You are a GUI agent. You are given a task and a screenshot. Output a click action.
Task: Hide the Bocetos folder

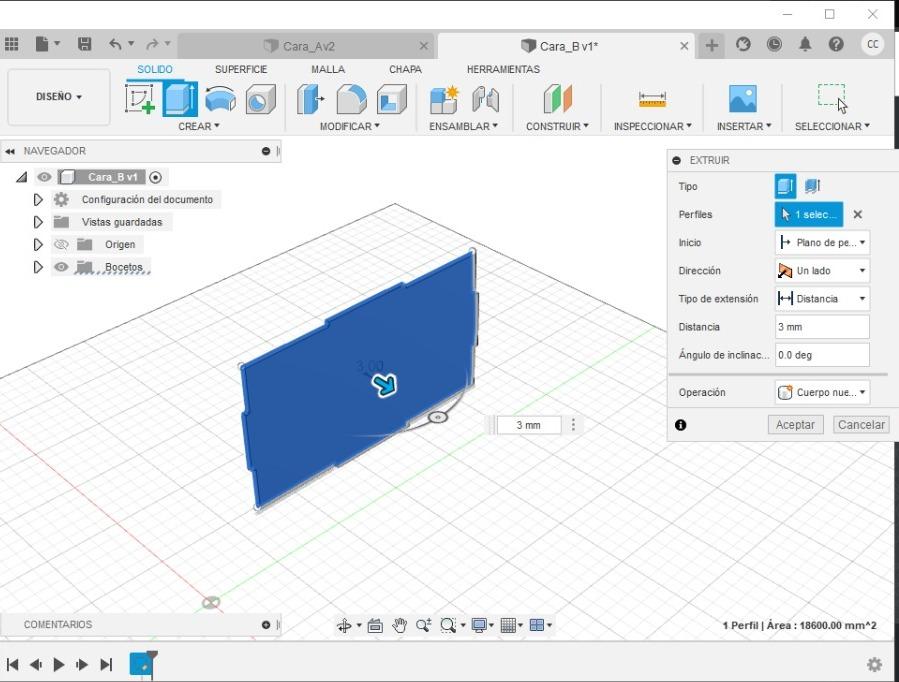pyautogui.click(x=61, y=267)
